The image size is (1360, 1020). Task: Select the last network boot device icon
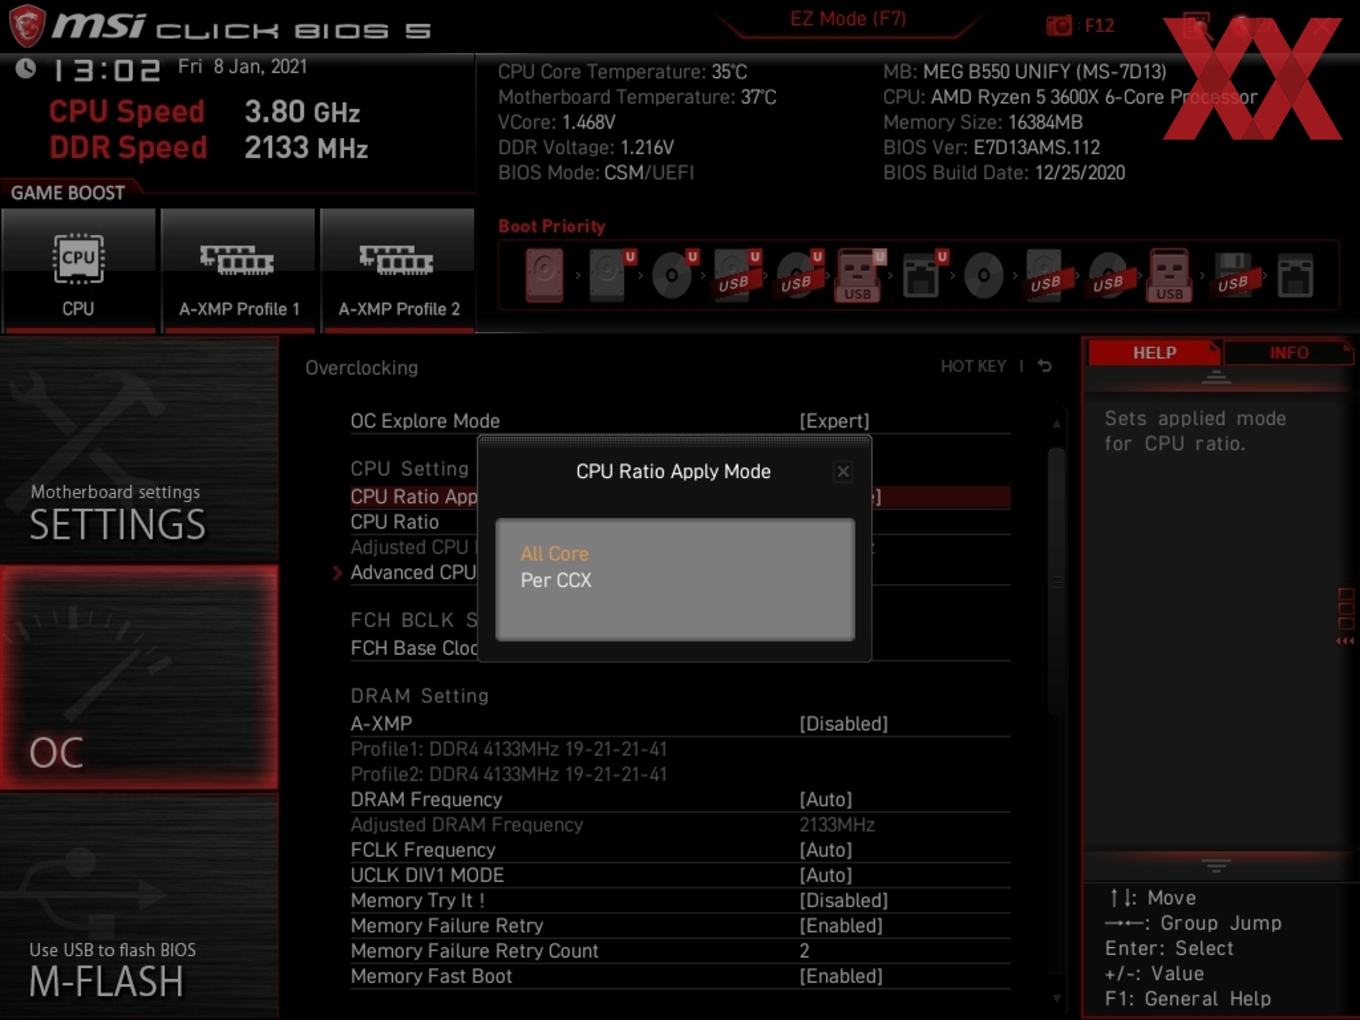(1295, 276)
